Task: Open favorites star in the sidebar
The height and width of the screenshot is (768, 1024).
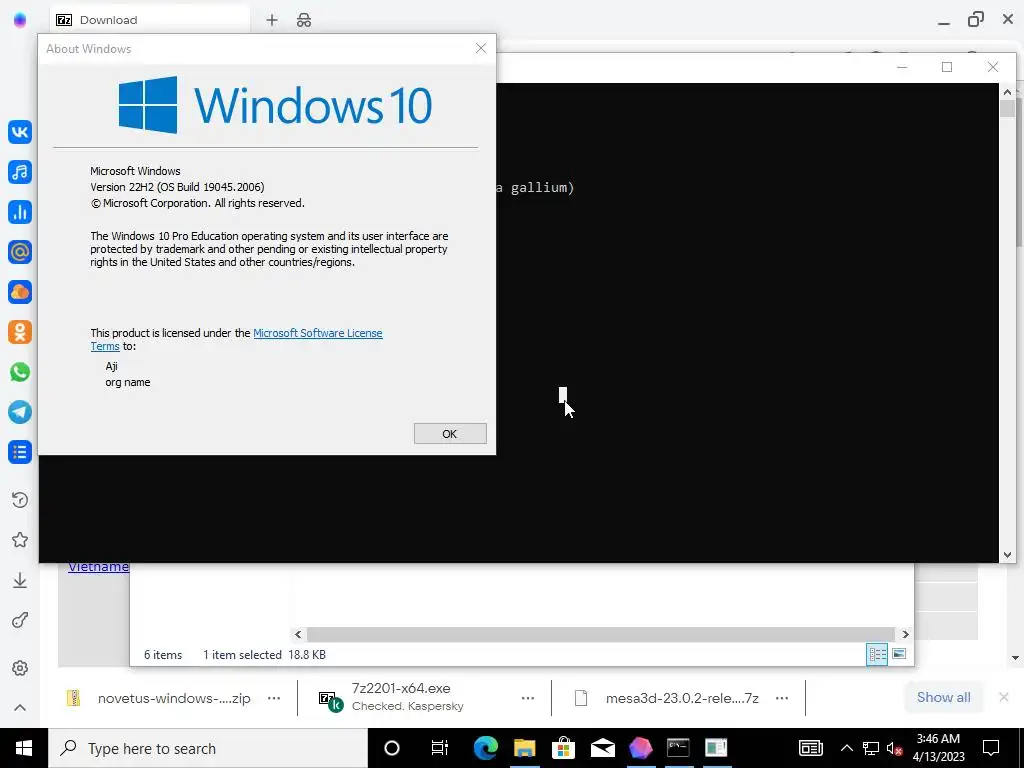Action: tap(20, 540)
